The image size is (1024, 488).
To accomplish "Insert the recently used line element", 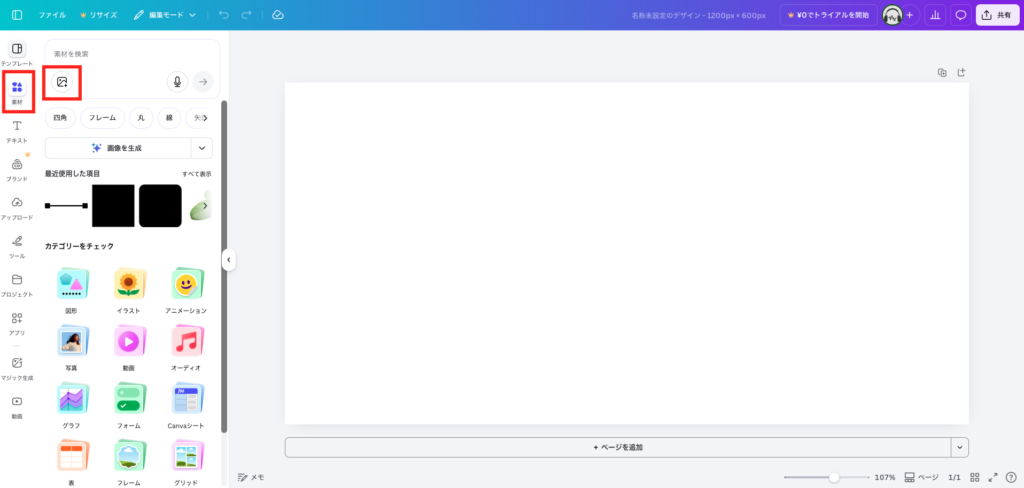I will 66,206.
